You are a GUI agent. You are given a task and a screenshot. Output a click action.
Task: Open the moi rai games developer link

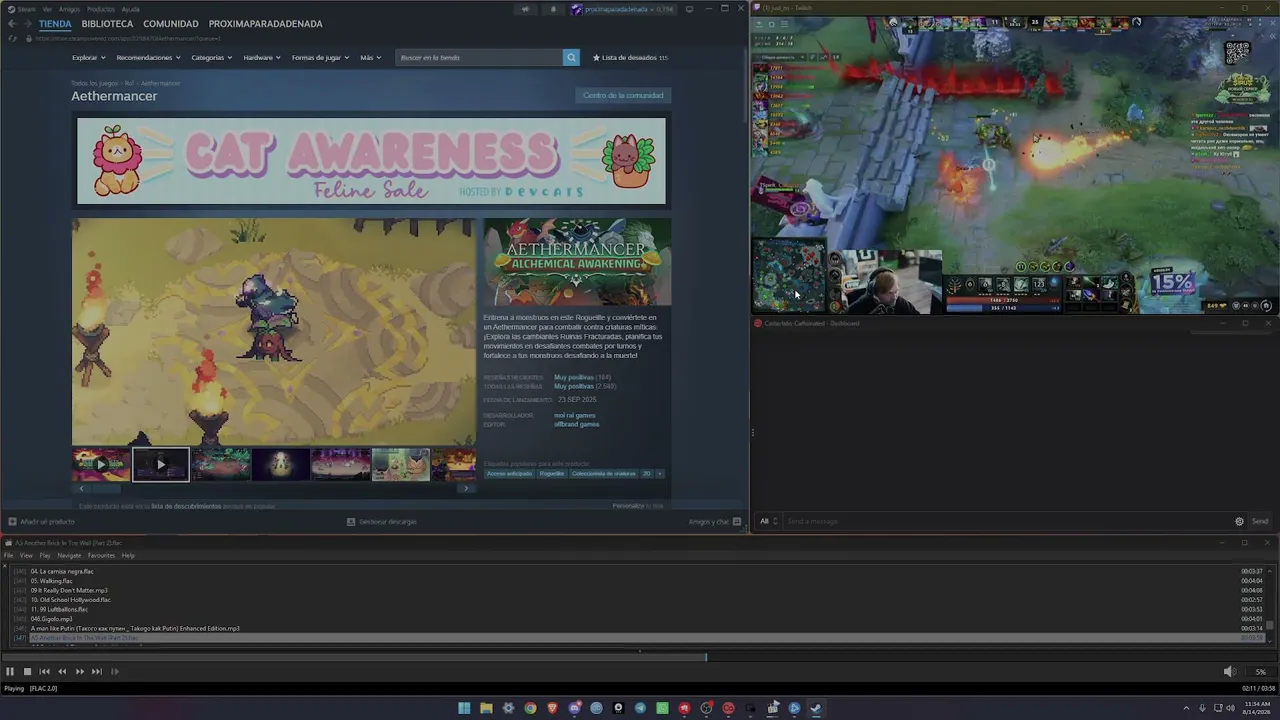click(x=575, y=415)
